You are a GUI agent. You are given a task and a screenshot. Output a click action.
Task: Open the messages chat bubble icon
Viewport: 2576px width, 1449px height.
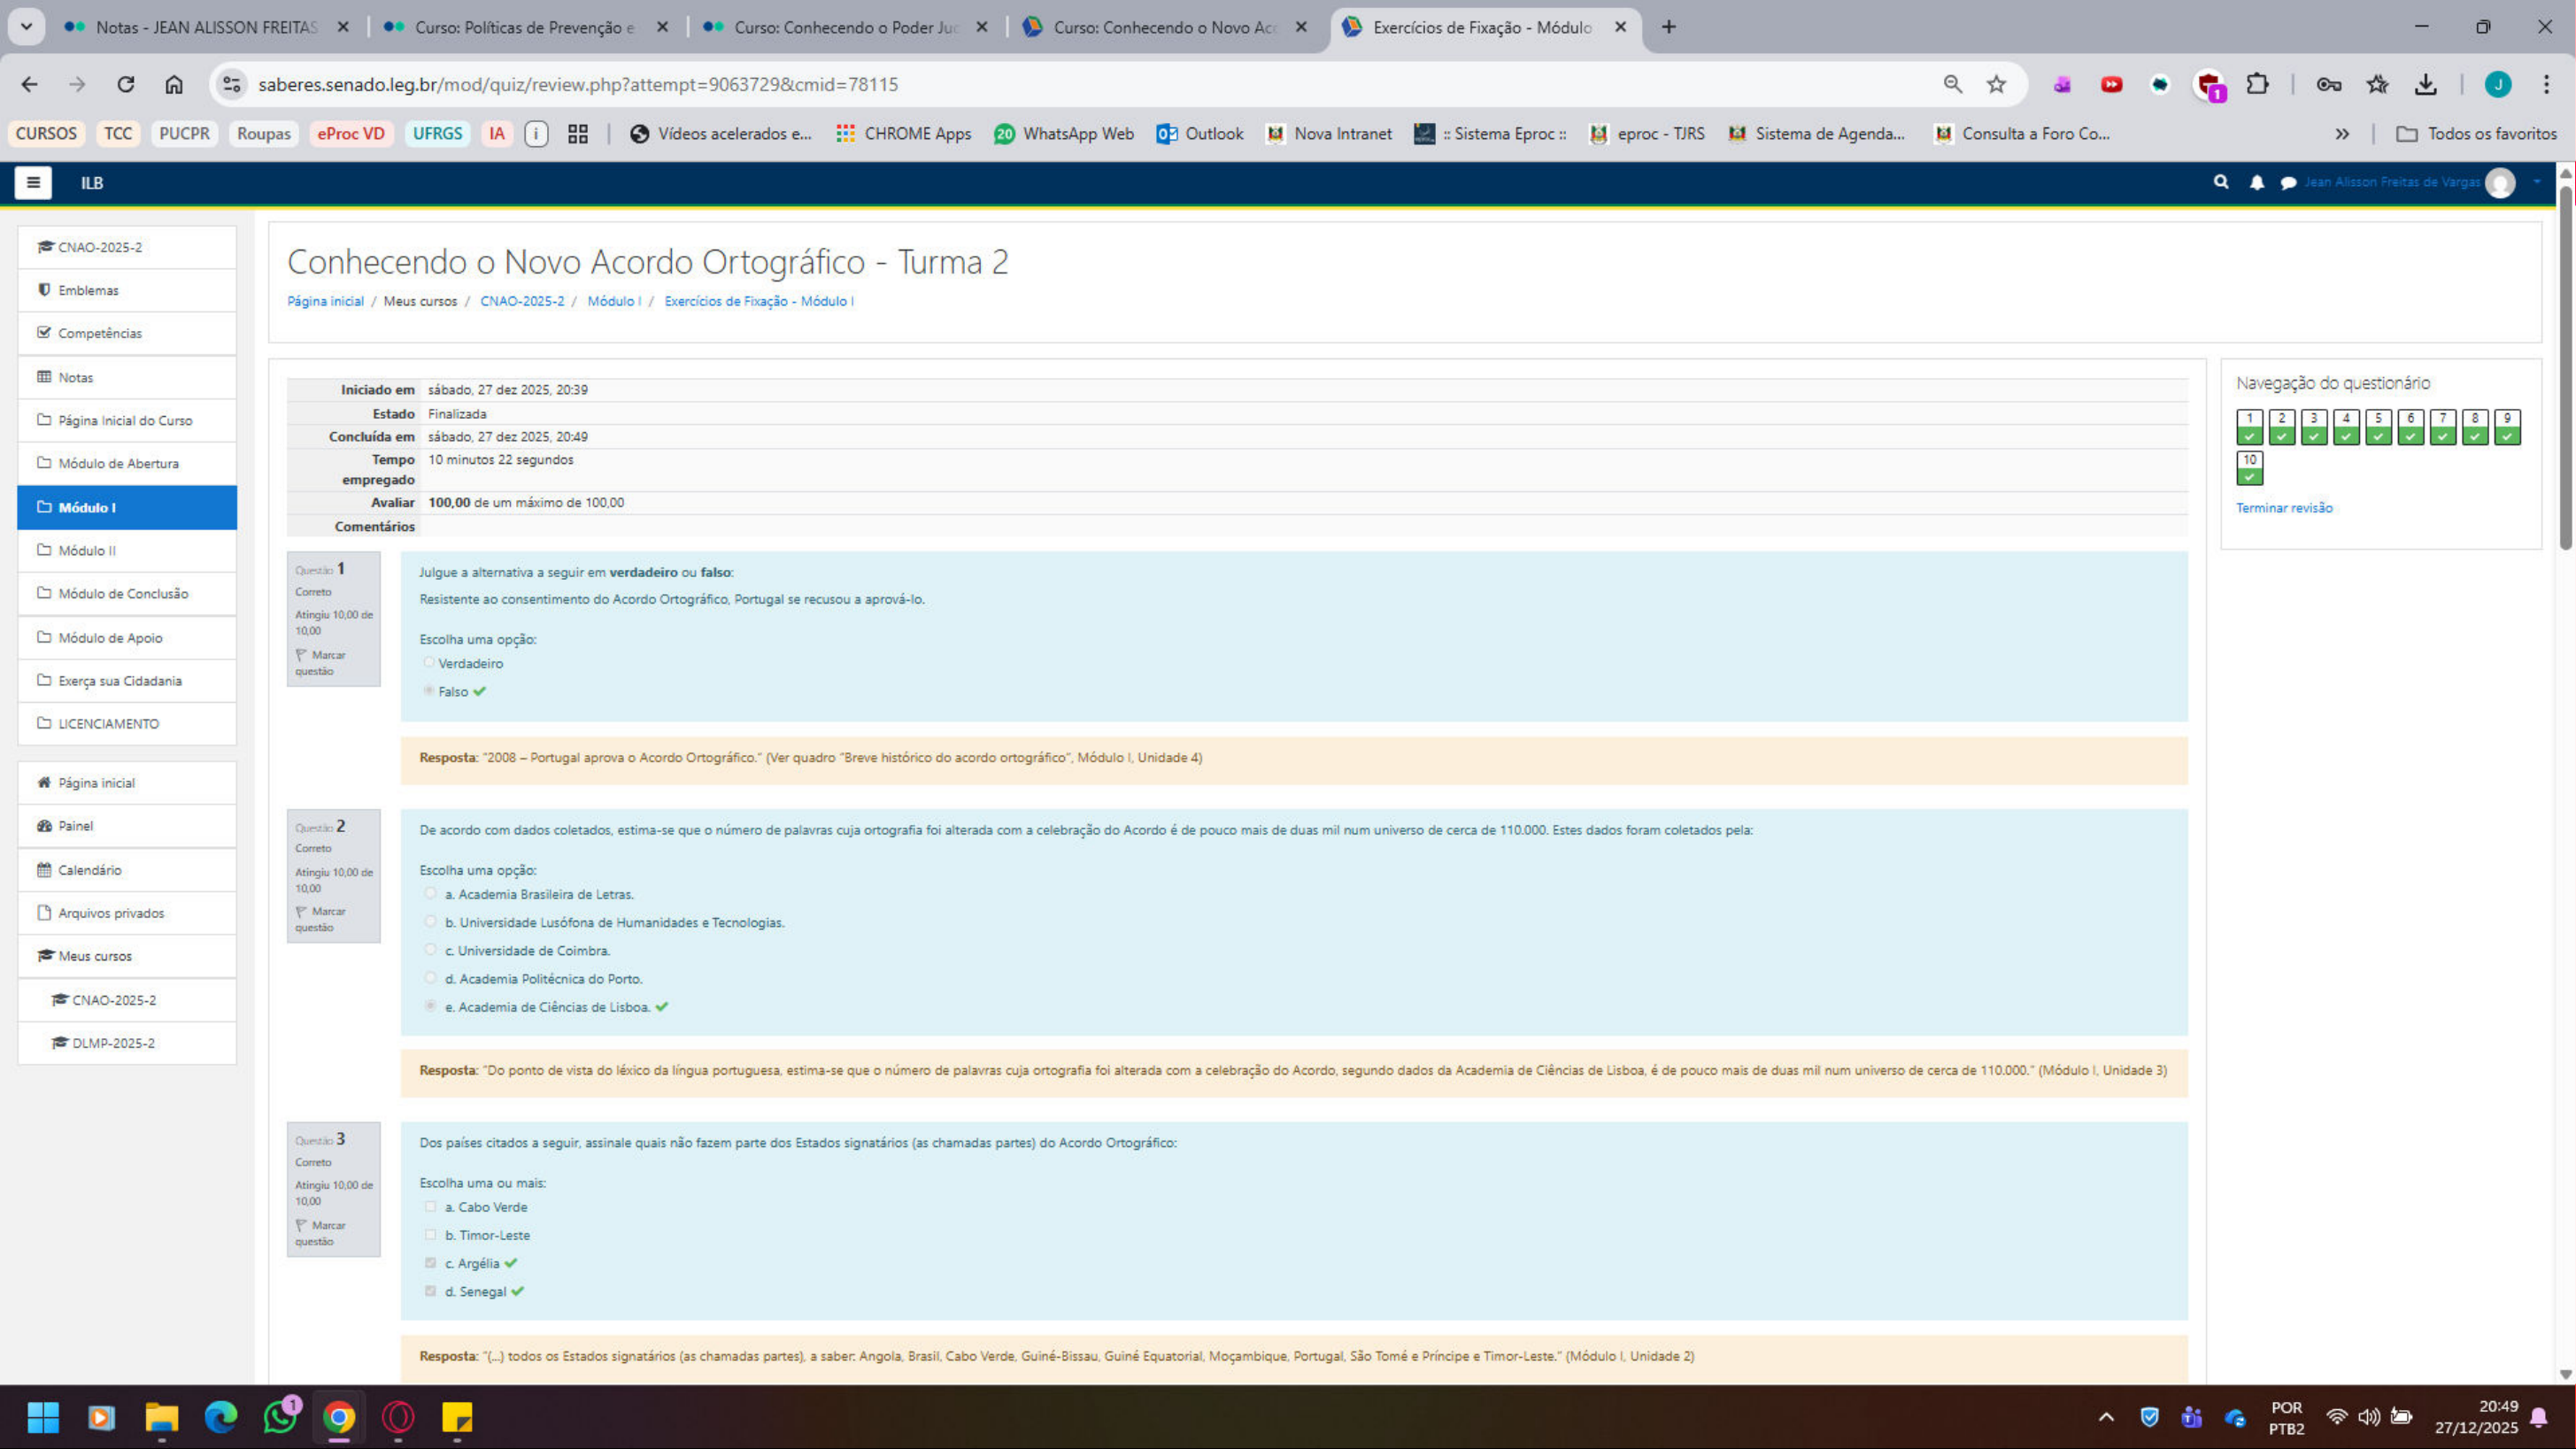pos(2288,183)
